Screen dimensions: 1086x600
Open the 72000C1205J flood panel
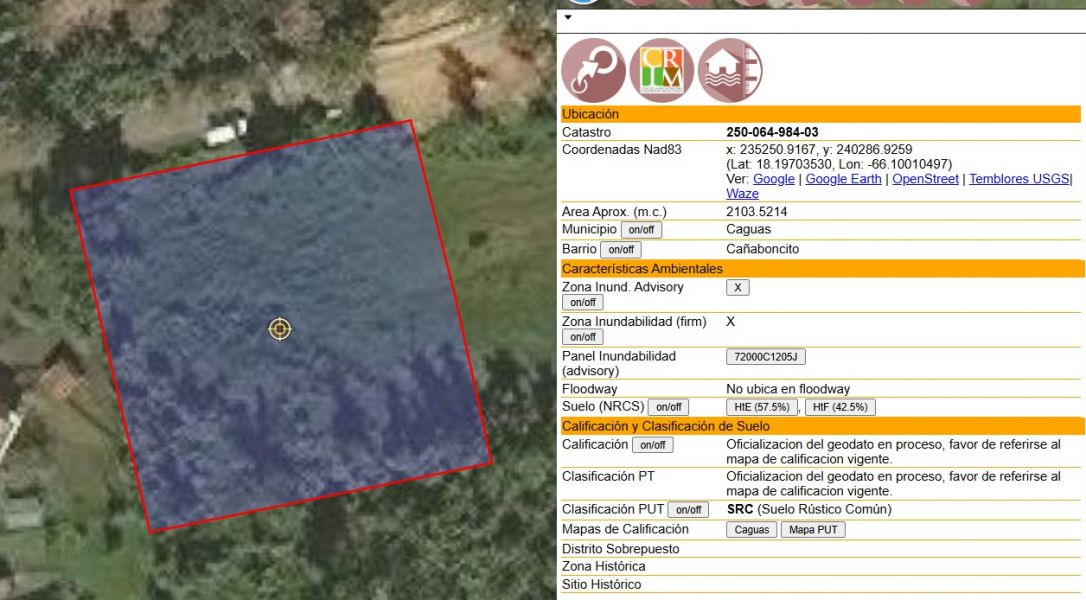click(766, 356)
